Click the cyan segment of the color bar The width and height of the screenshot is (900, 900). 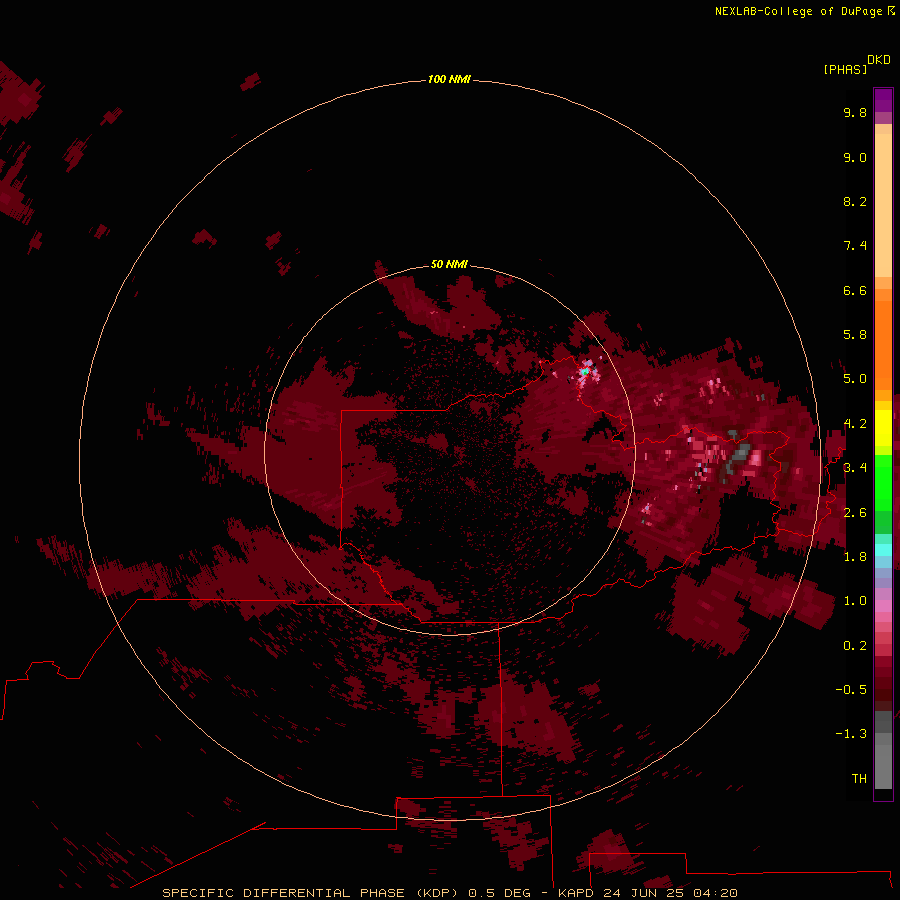pos(883,550)
